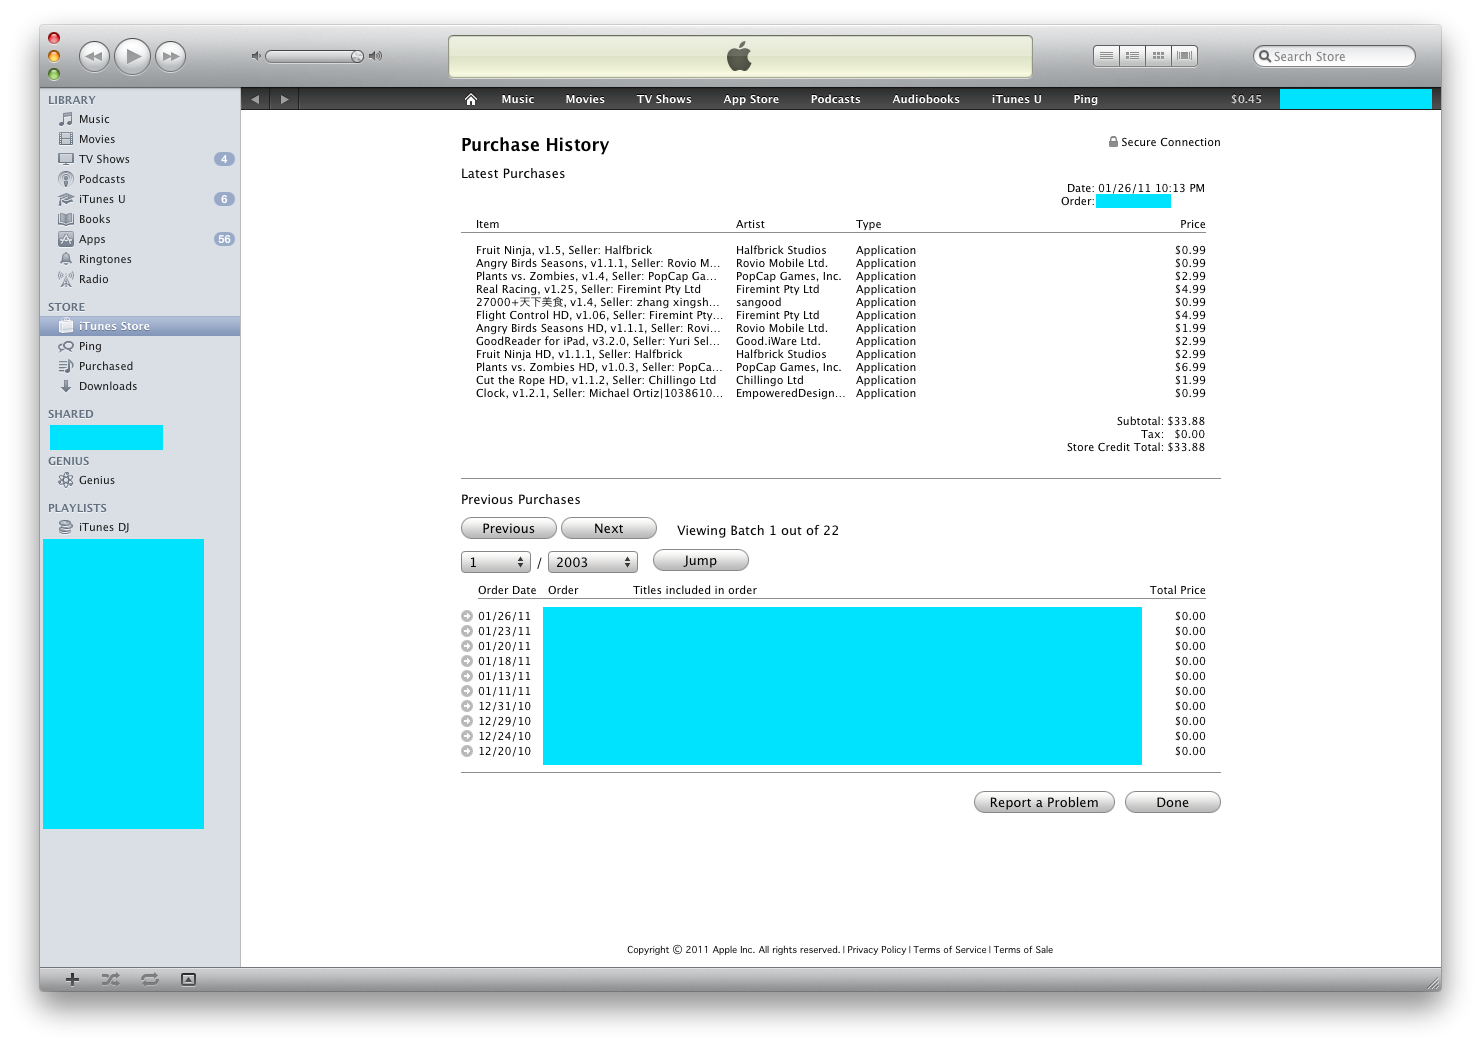
Task: Select Radio in the sidebar
Action: click(93, 279)
